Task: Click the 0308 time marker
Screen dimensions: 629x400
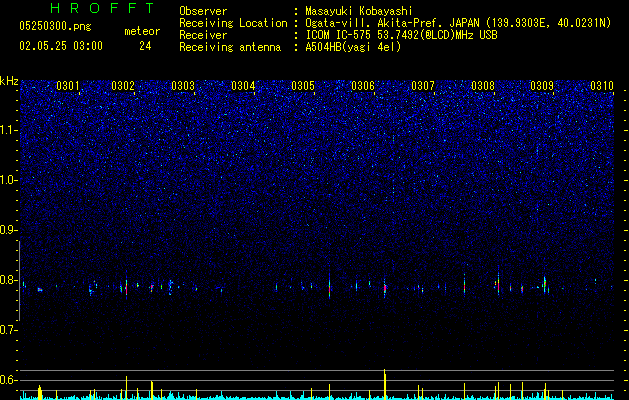Action: pyautogui.click(x=483, y=86)
